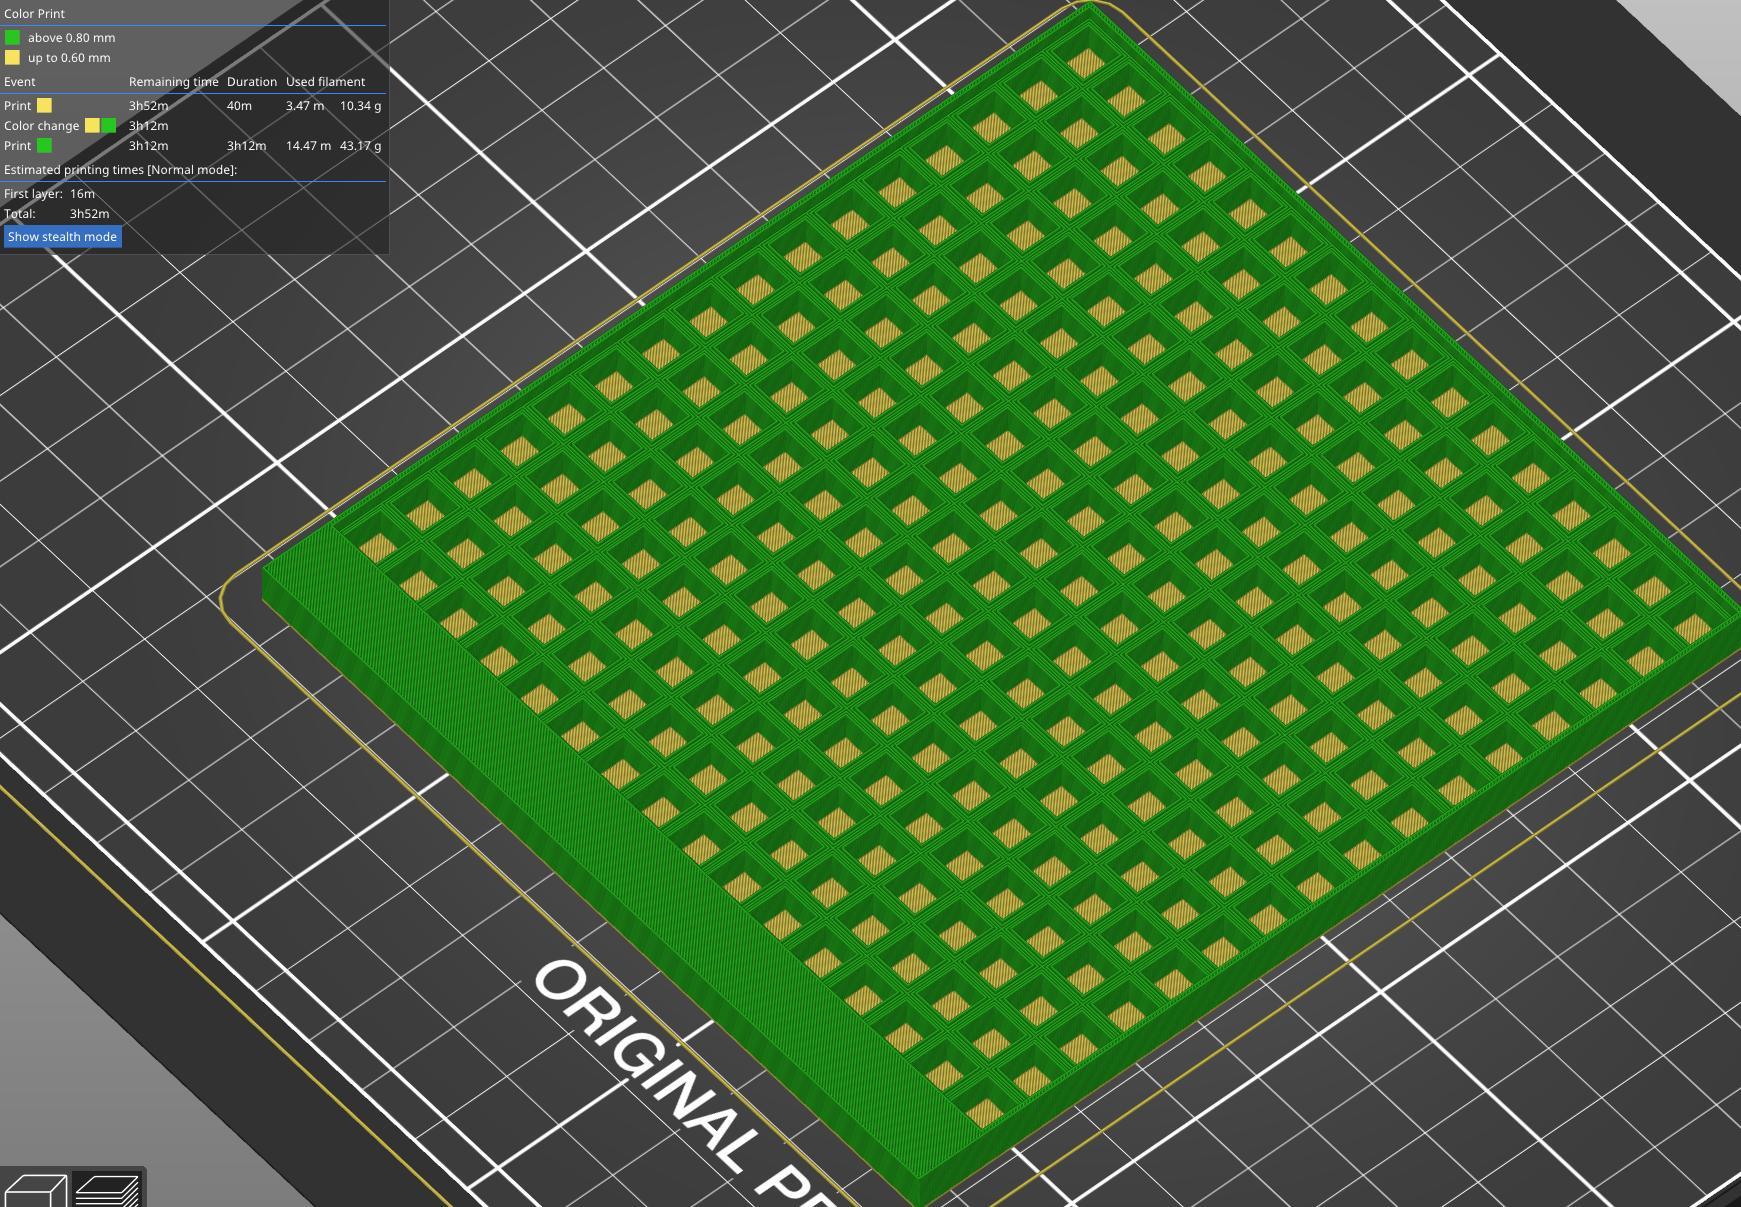The image size is (1741, 1207).
Task: Select the sliced layers preview icon
Action: tap(107, 1190)
